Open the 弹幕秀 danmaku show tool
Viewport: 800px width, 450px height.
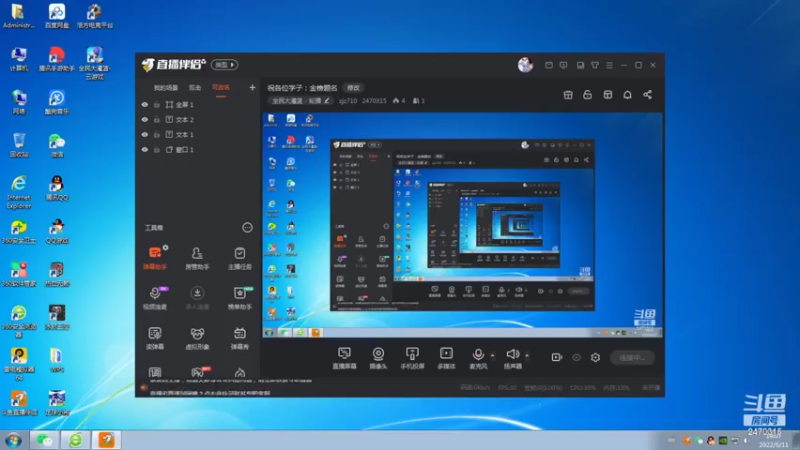click(239, 338)
